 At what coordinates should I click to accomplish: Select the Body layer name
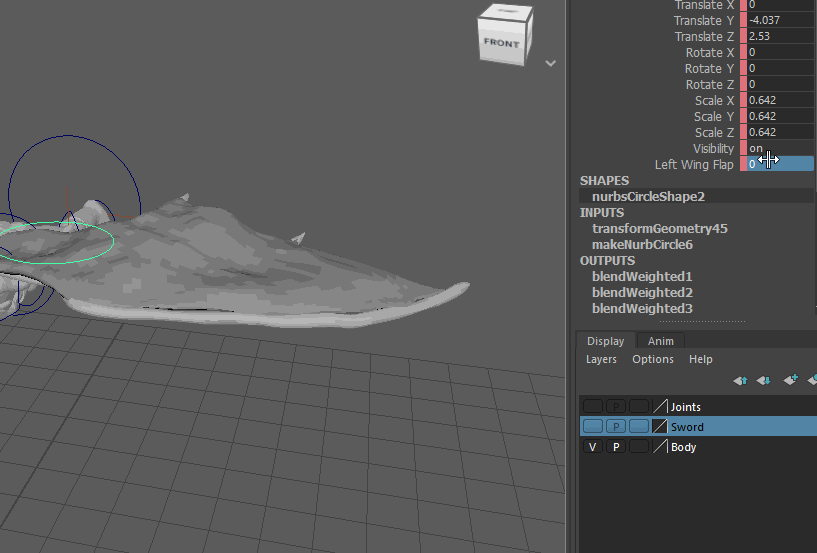(684, 447)
